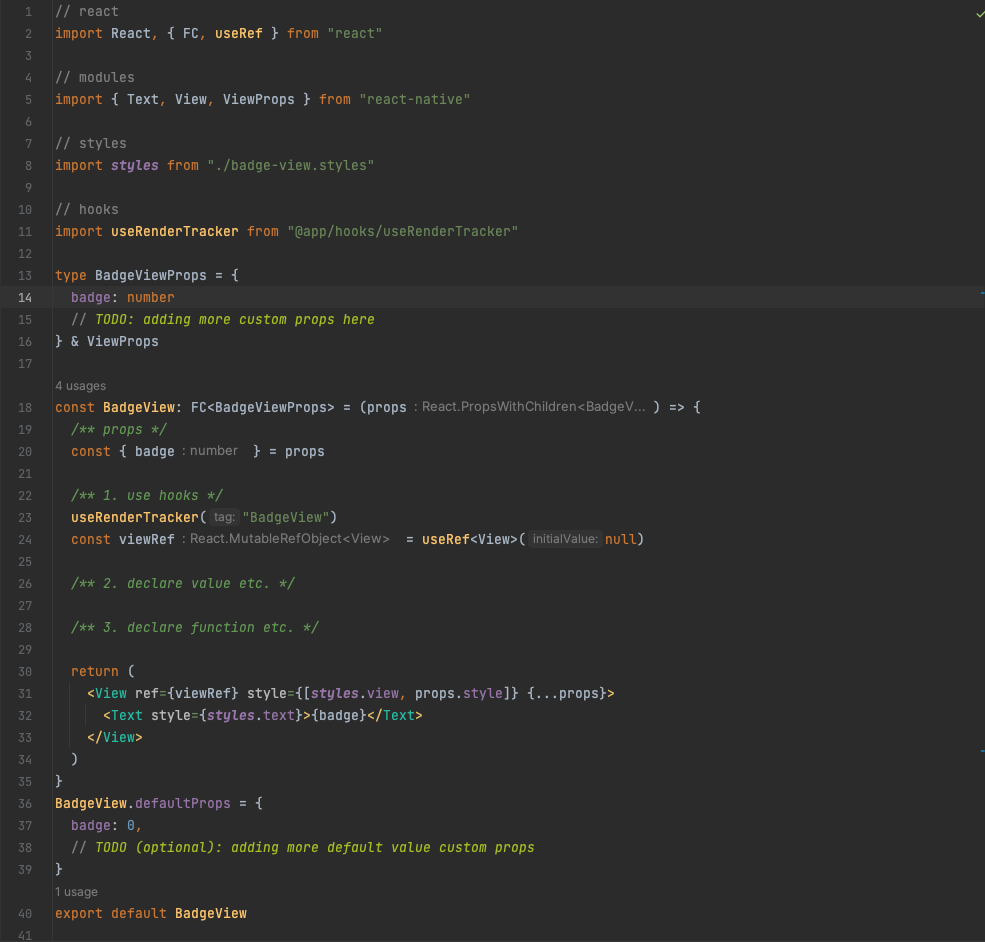
Task: Click 'ref={viewRef}' on line 31
Action: click(x=187, y=693)
